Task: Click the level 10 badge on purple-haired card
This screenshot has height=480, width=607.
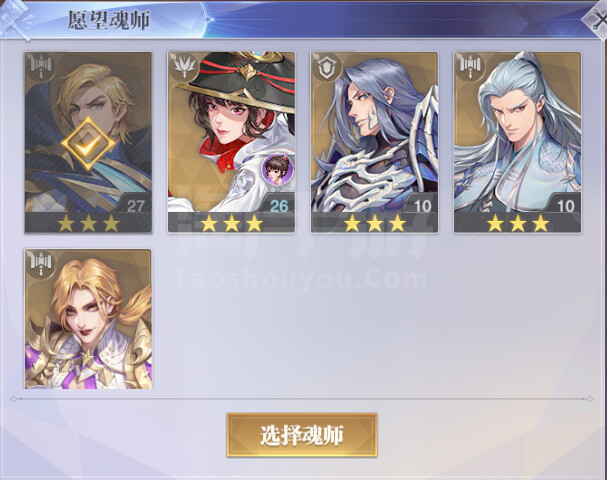Action: pyautogui.click(x=422, y=205)
